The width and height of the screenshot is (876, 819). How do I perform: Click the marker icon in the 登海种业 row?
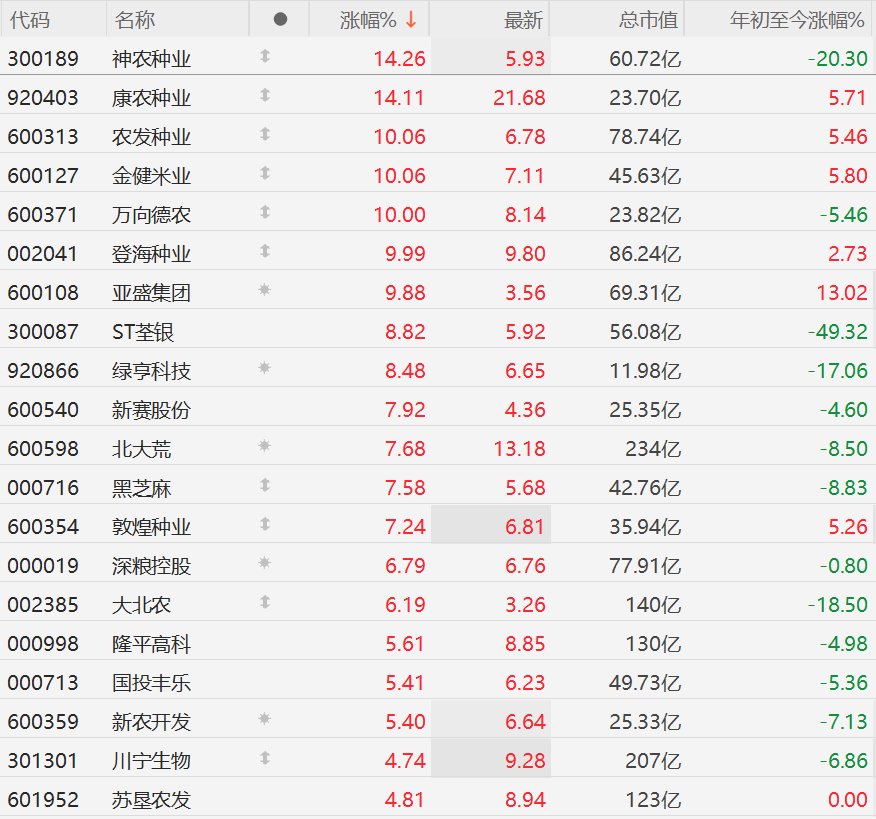point(265,251)
